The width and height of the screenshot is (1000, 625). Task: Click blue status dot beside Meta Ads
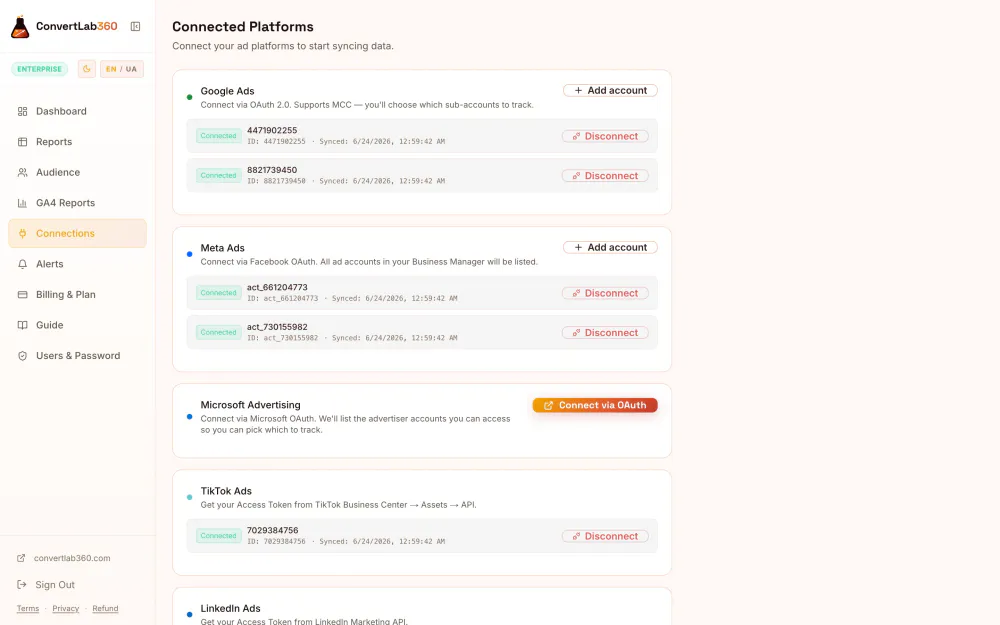click(189, 254)
